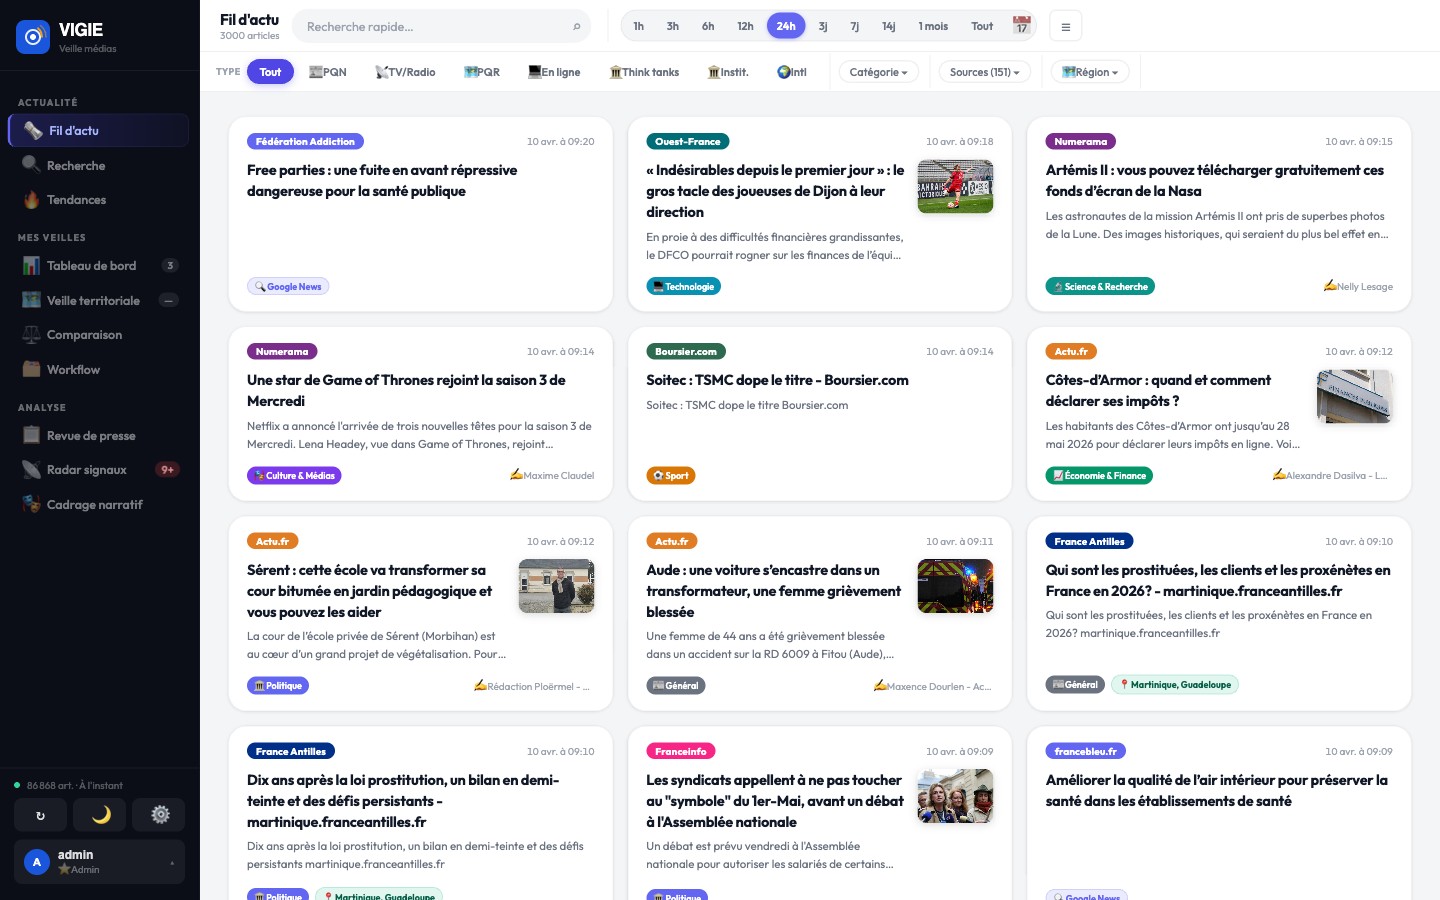Click the Économie & Finance tag
Image resolution: width=1440 pixels, height=900 pixels.
pos(1099,476)
